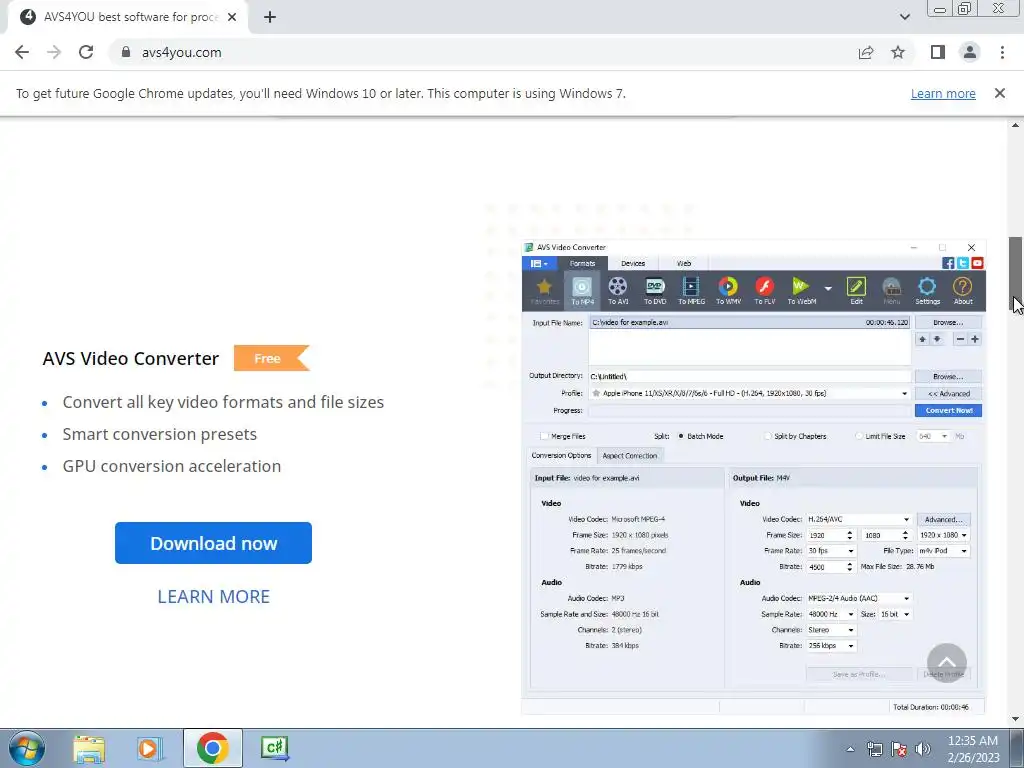Open Windows Explorer from the taskbar
This screenshot has width=1024, height=768.
click(89, 748)
